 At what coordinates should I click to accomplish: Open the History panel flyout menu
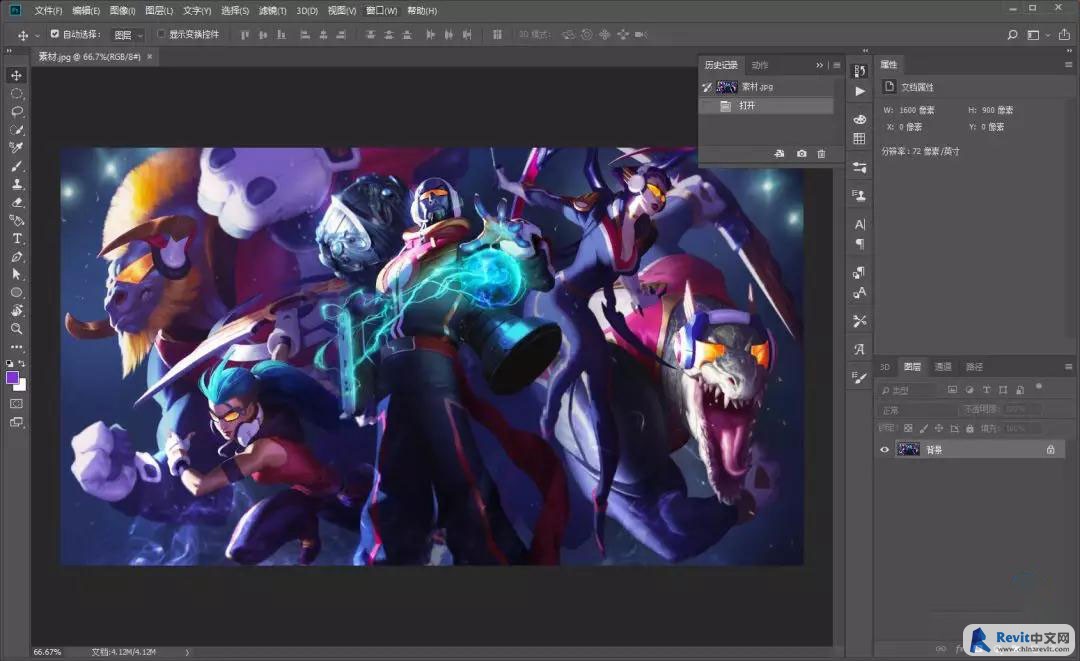pos(837,65)
